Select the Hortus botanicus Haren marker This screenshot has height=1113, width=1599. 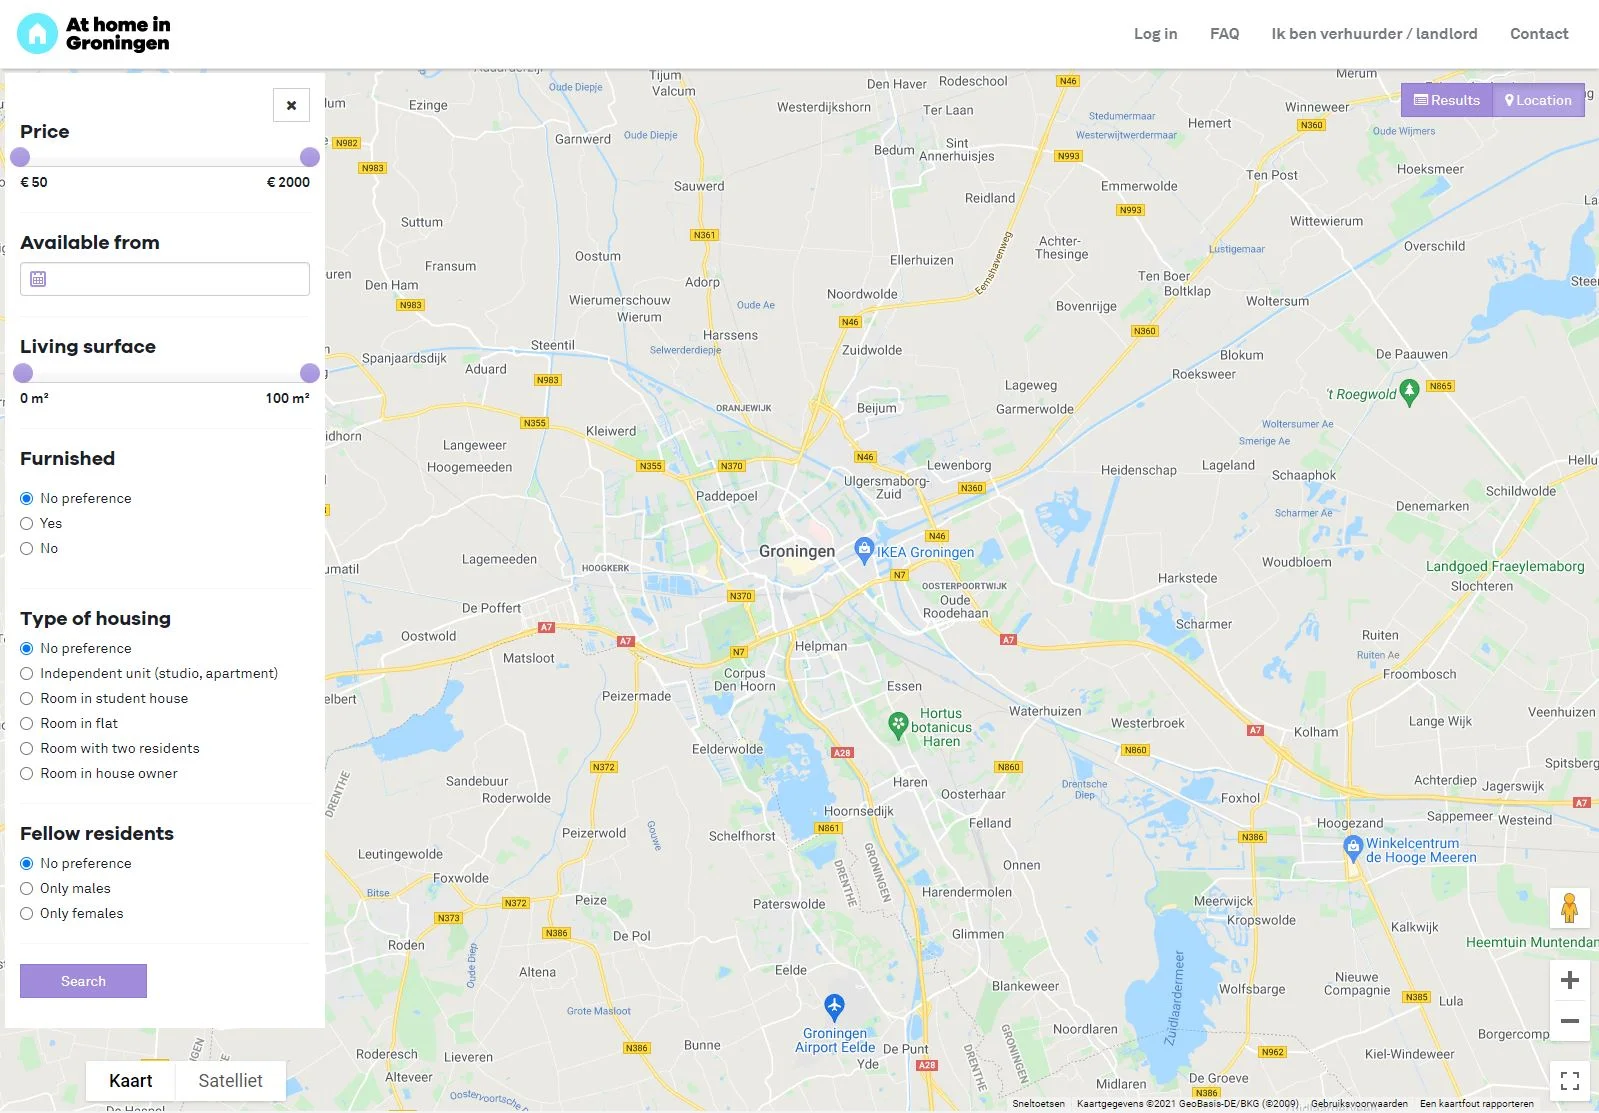click(x=898, y=725)
